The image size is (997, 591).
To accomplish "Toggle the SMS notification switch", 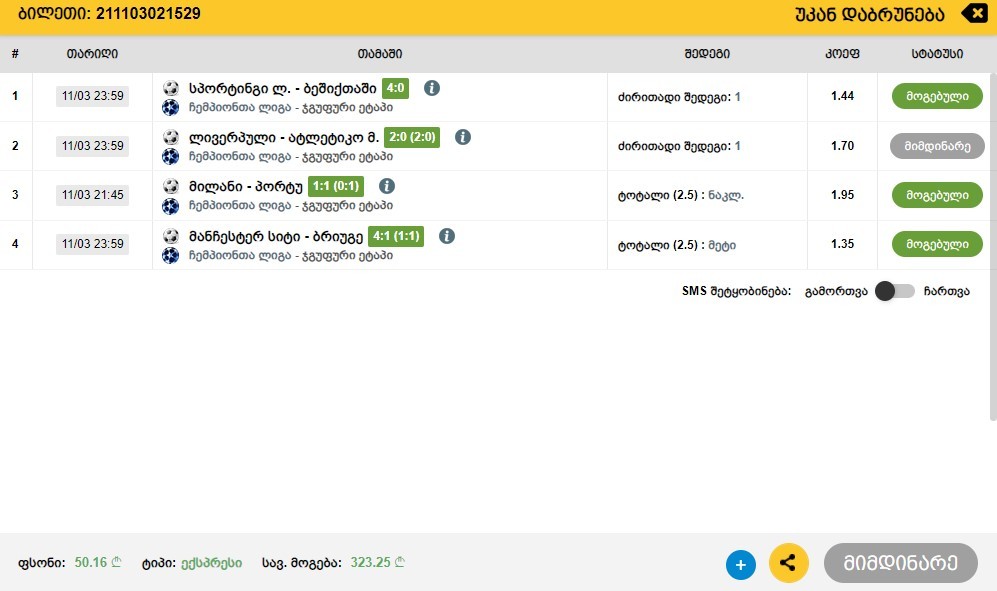I will click(895, 291).
